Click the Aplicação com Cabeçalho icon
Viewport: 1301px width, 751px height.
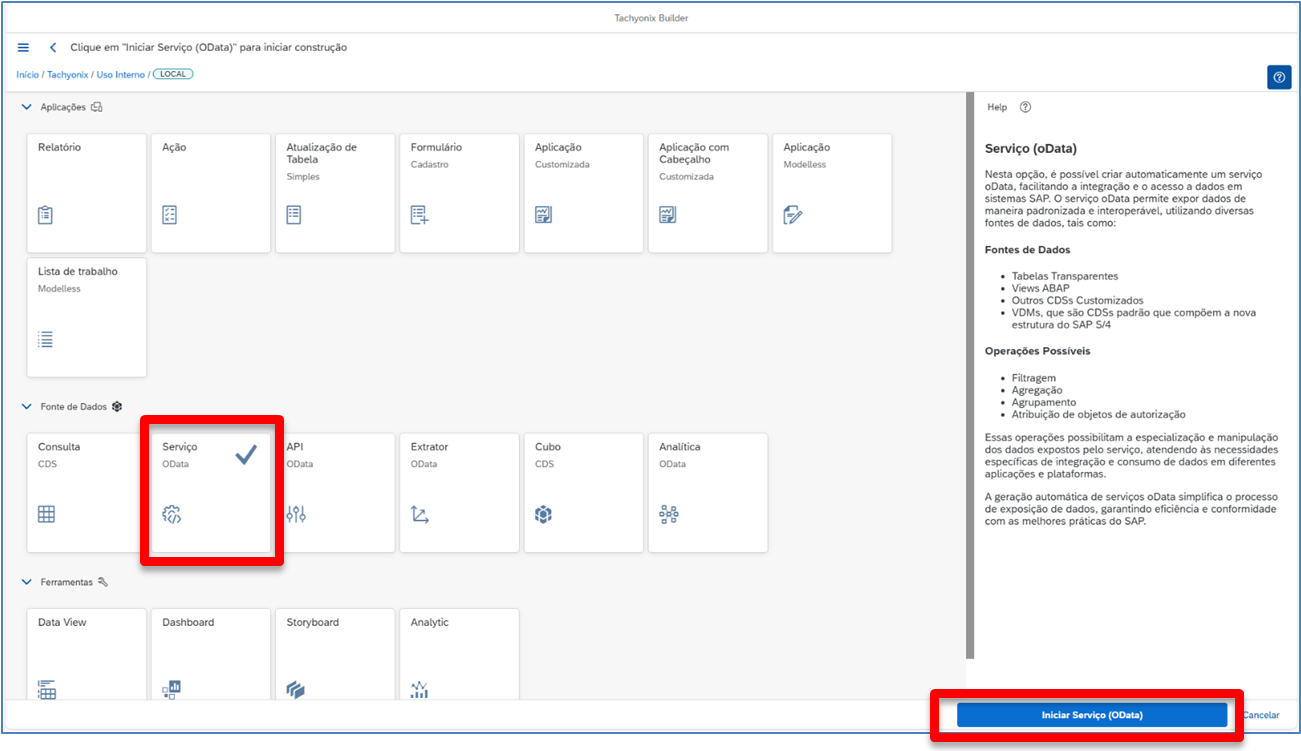[x=667, y=215]
